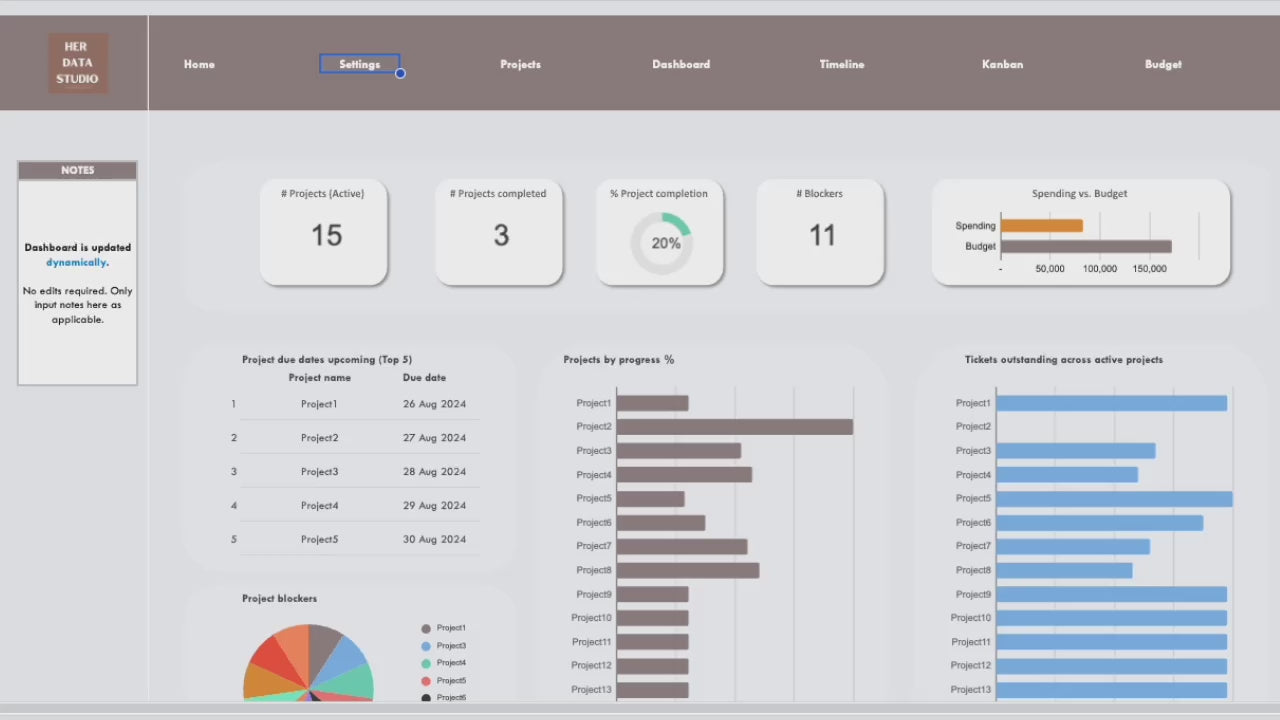Click the Project4 legend color dot
Screen dimensions: 1280x720
point(426,664)
